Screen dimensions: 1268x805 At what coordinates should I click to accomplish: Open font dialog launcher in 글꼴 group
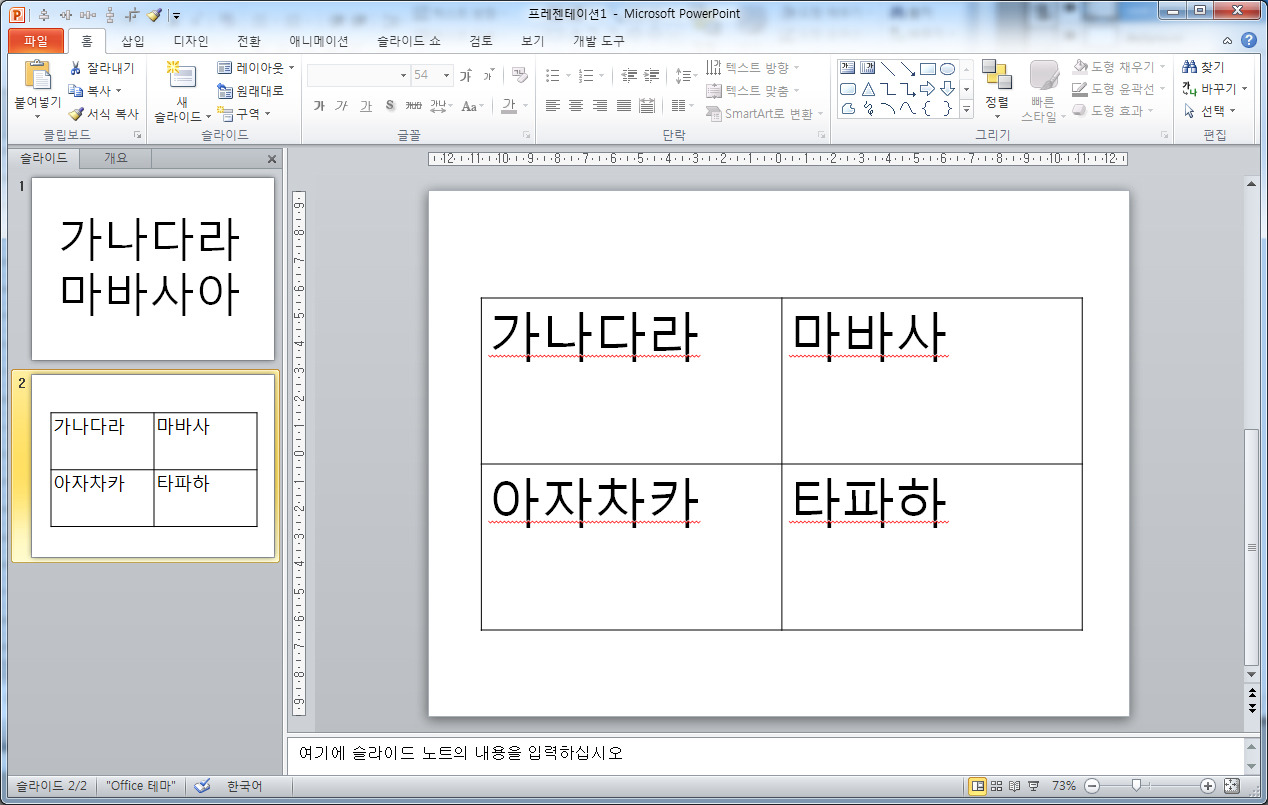[x=526, y=134]
